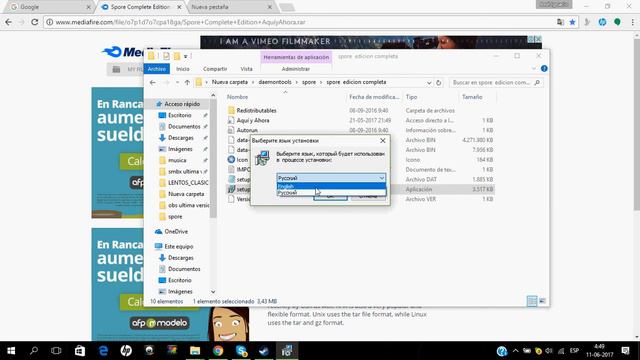Click the Nueva carpeta breadcrumb segment

[230, 82]
